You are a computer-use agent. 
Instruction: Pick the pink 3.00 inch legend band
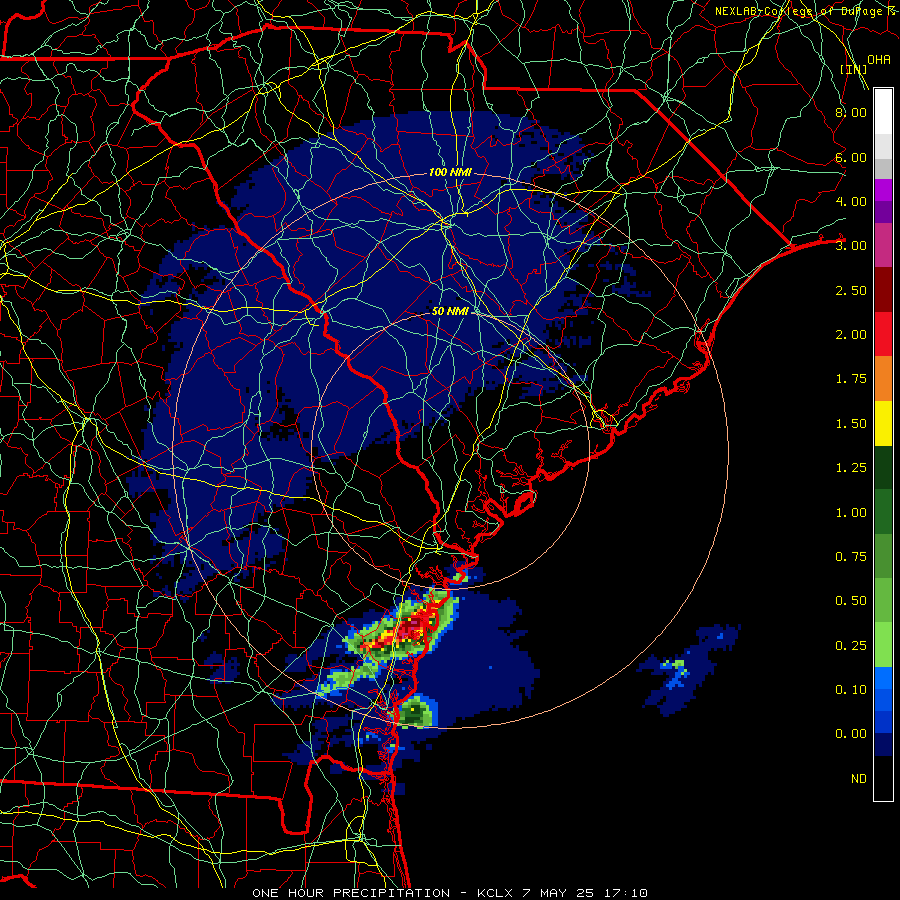tap(883, 245)
